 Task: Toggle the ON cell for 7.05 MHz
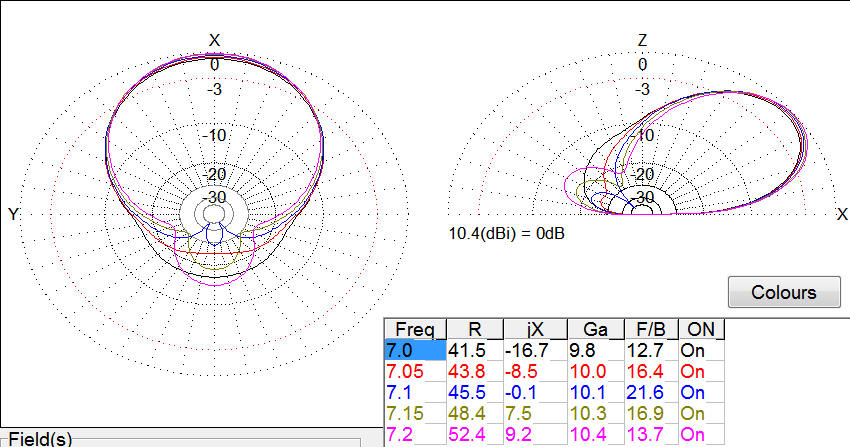[702, 372]
